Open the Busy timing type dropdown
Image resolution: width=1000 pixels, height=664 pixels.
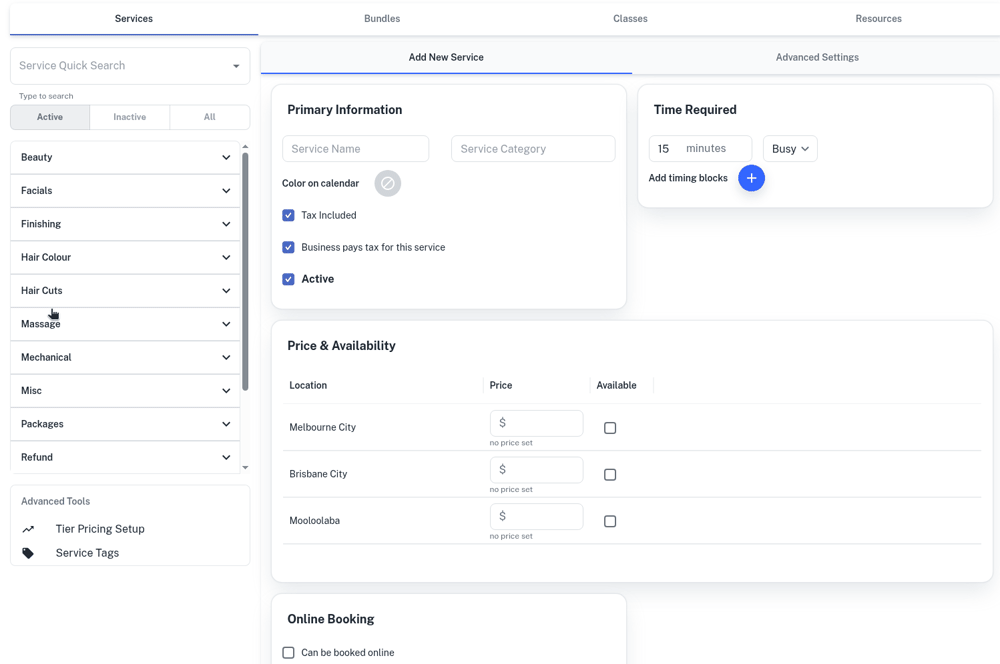790,149
